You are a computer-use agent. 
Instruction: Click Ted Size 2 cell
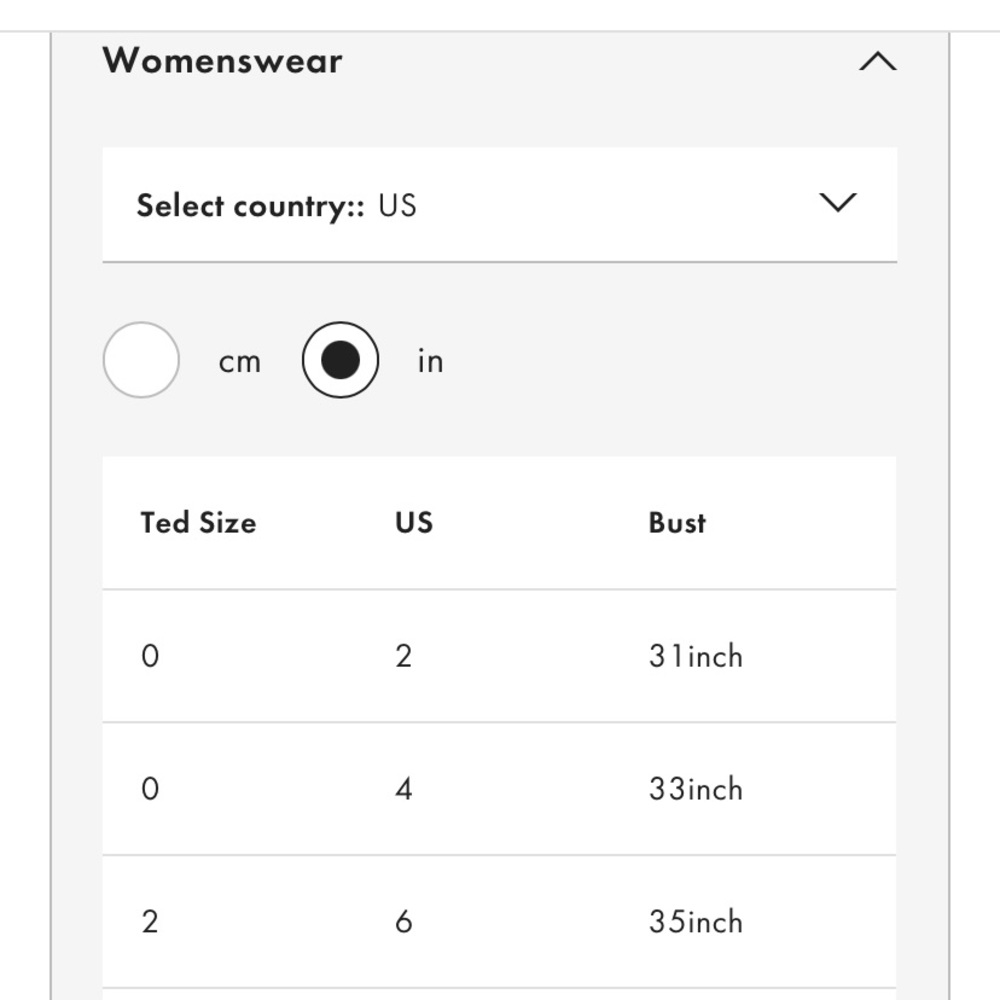pos(150,922)
